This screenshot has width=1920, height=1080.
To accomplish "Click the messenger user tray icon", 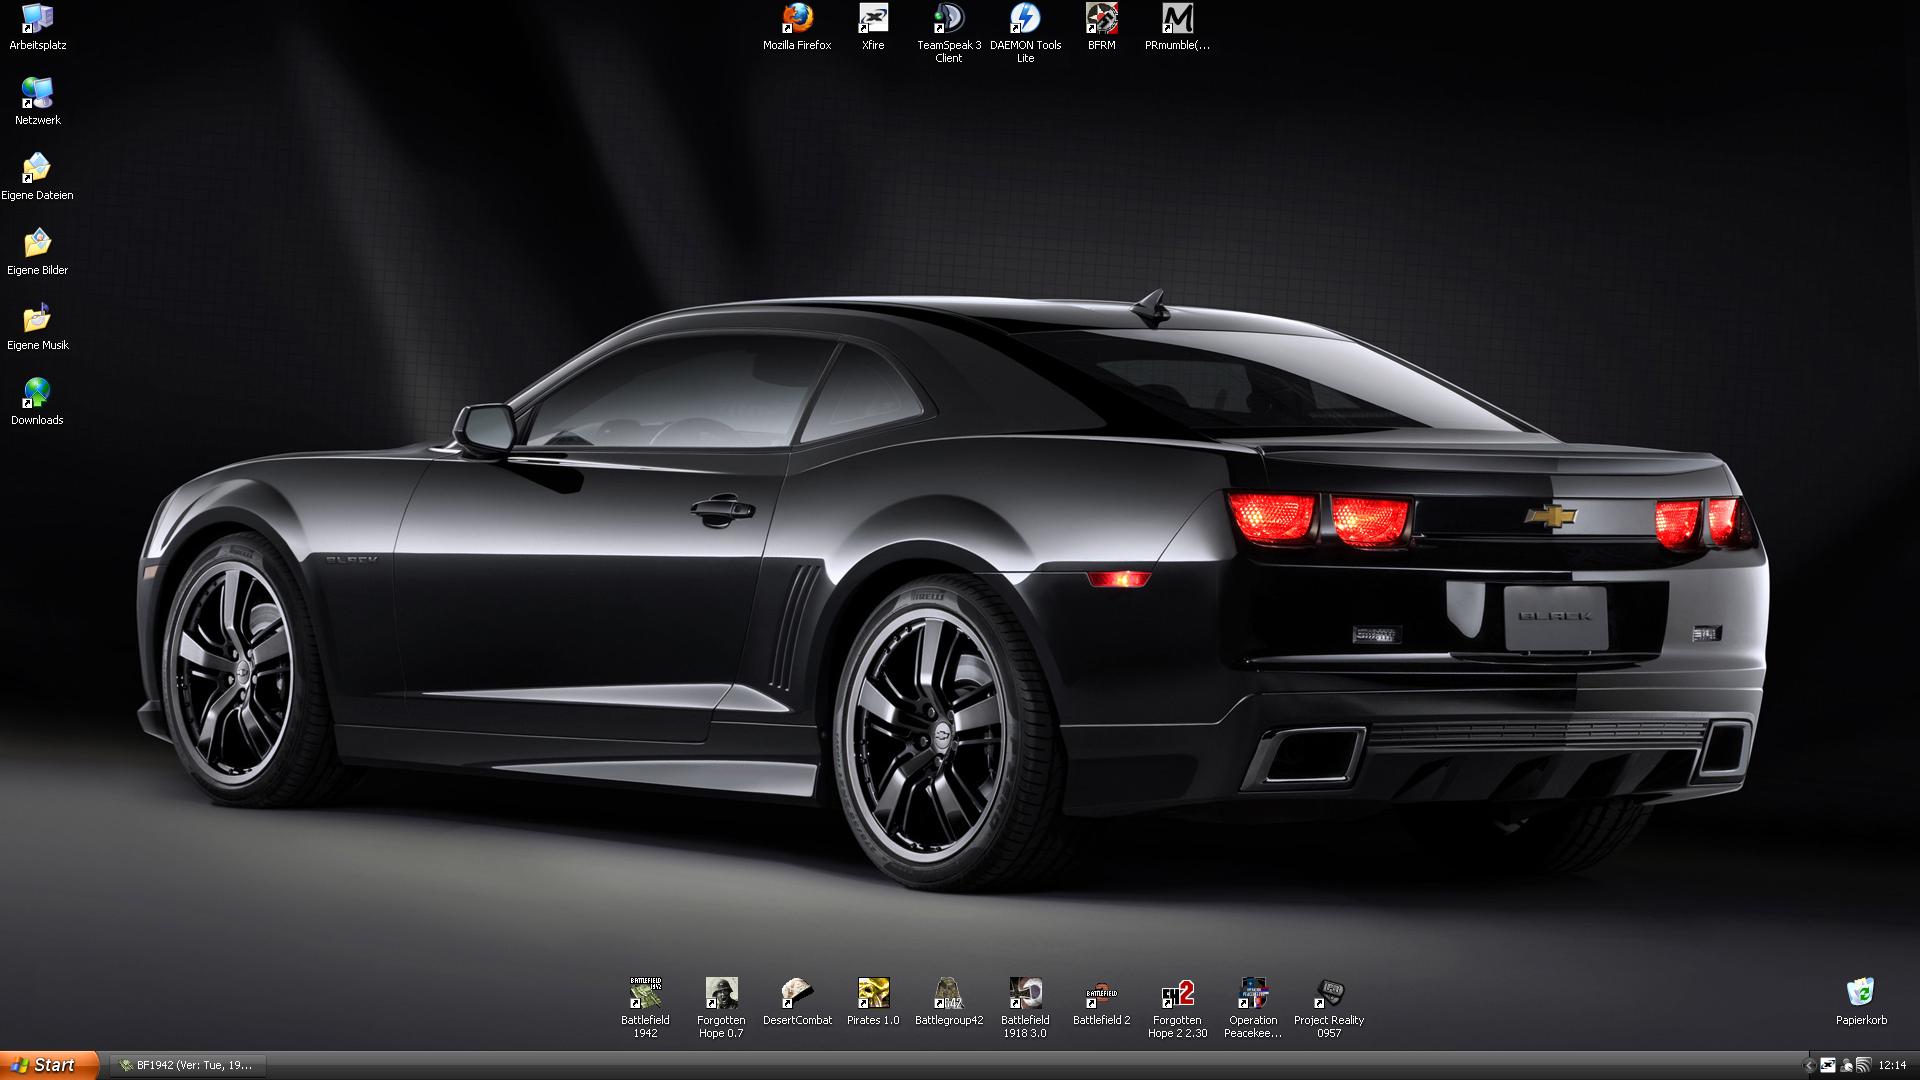I will pyautogui.click(x=1846, y=1066).
